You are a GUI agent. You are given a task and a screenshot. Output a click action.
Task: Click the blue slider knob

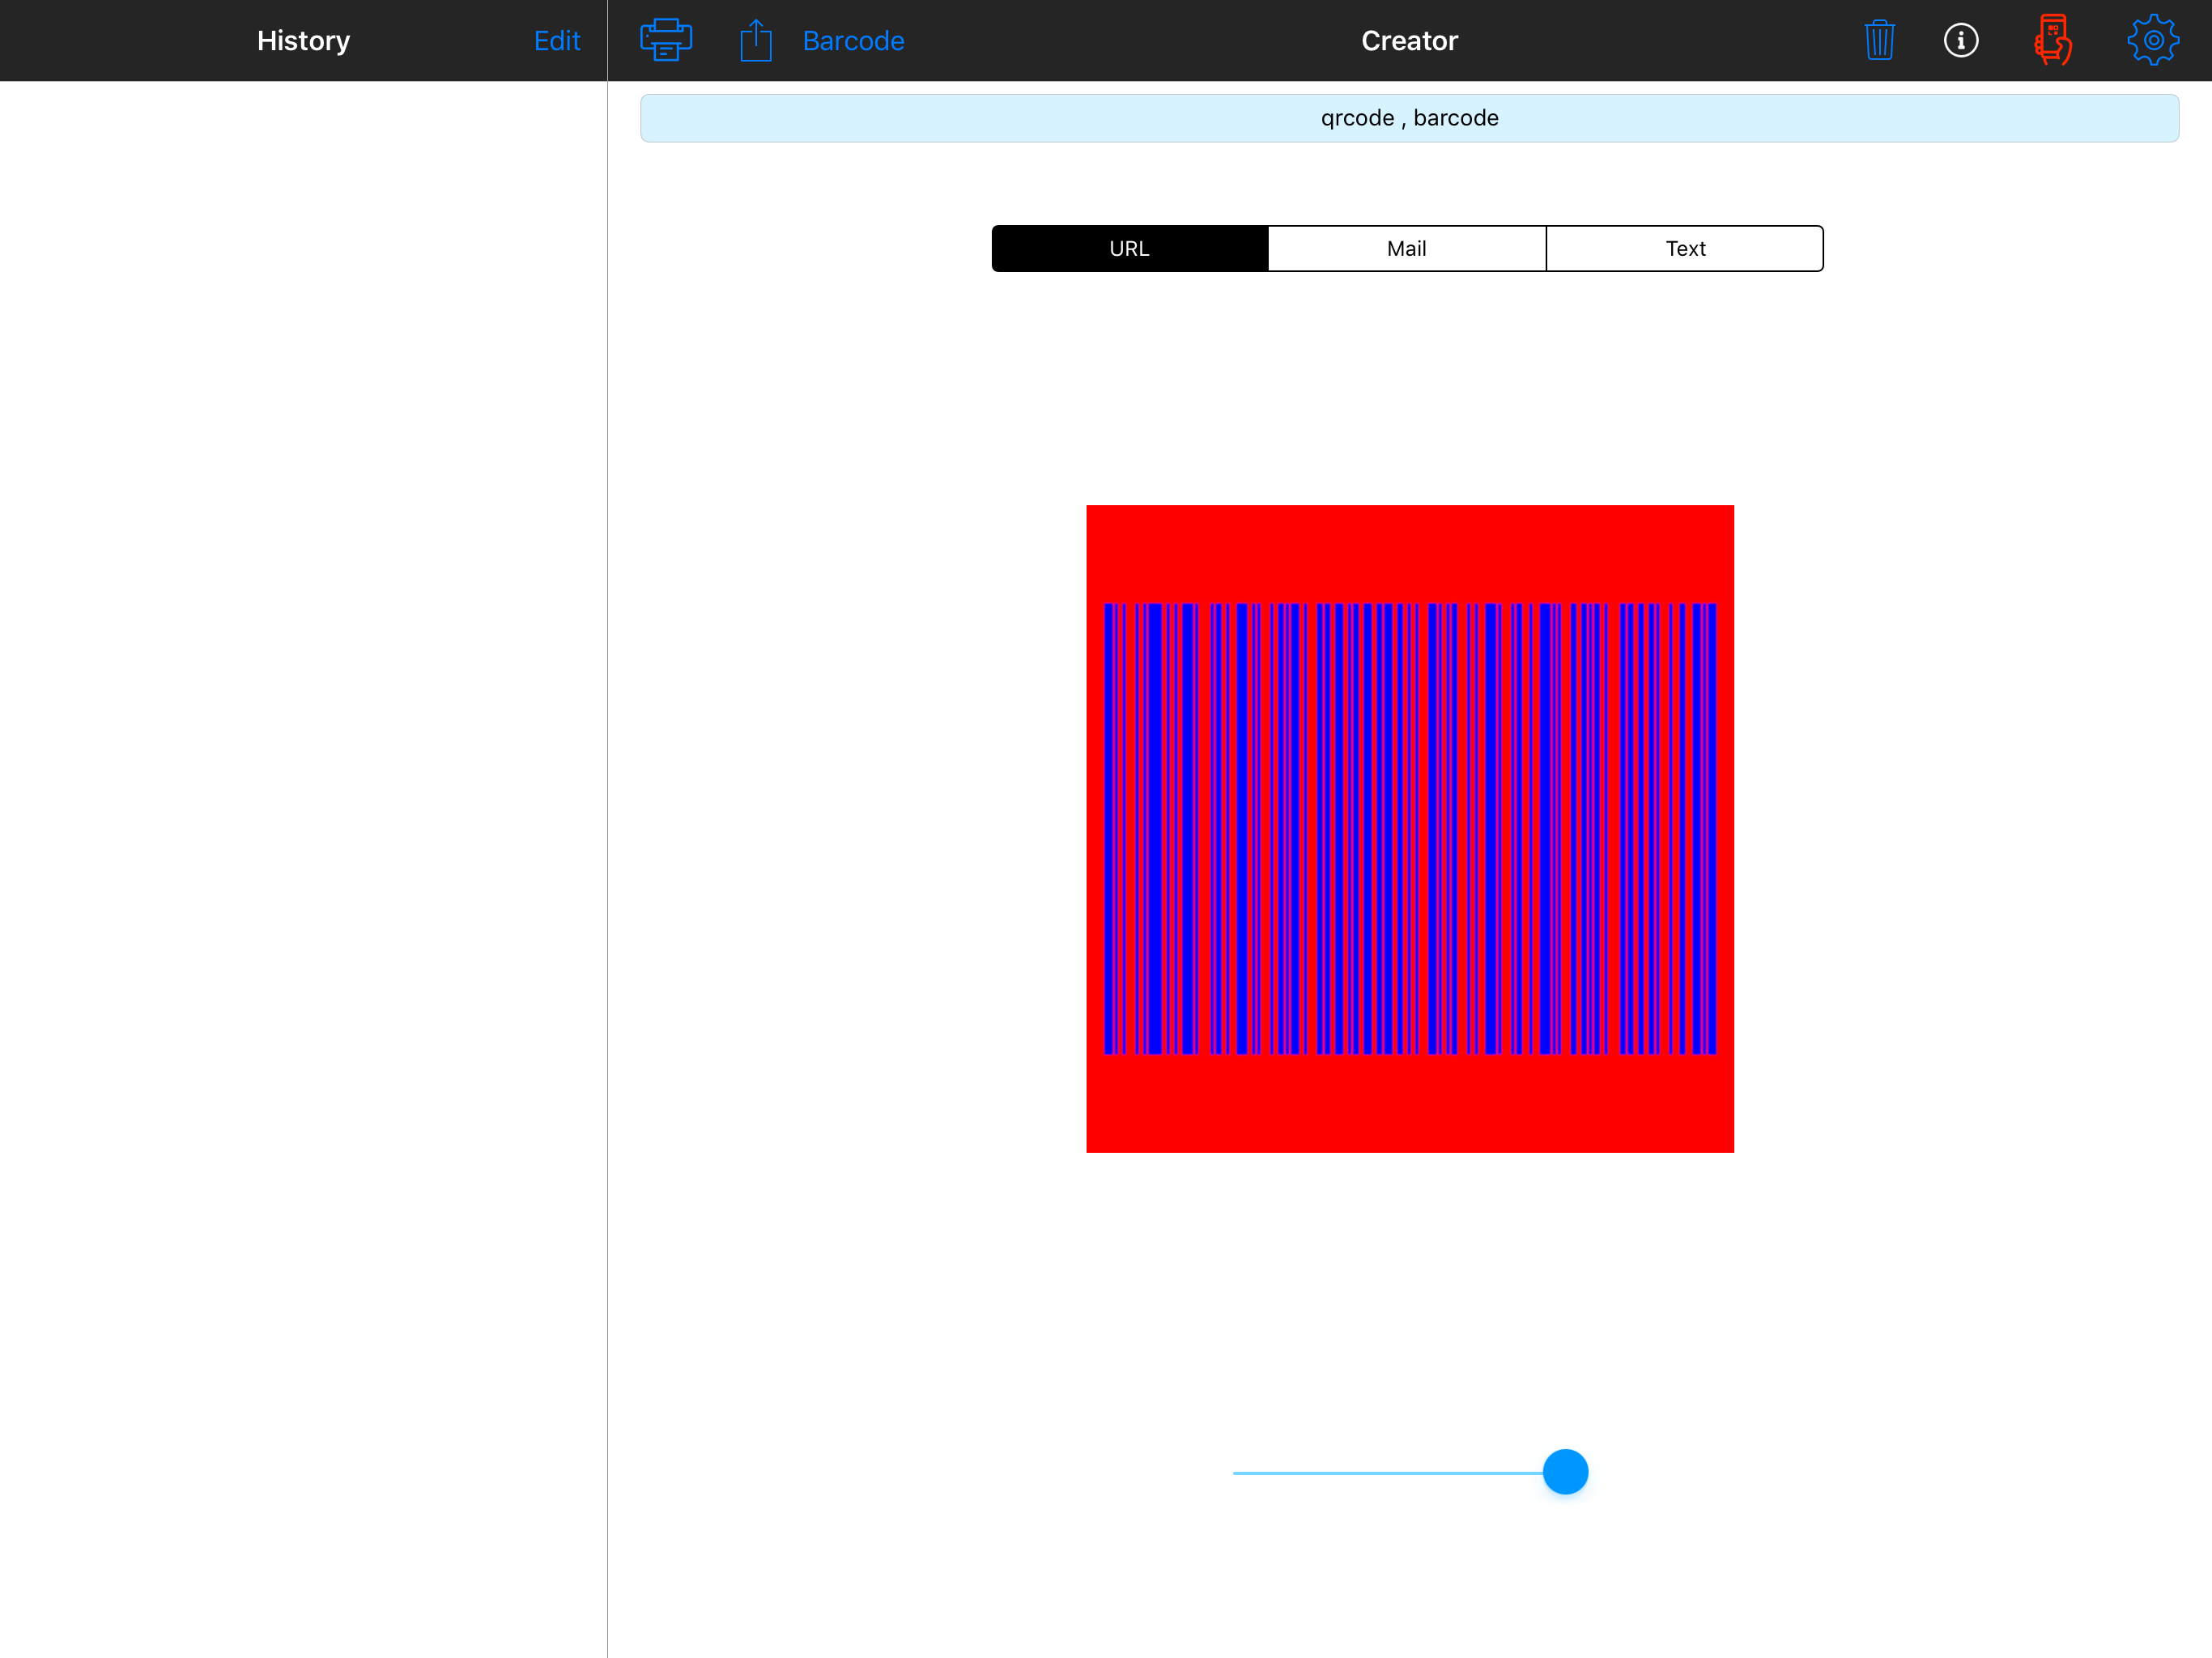[x=1565, y=1472]
